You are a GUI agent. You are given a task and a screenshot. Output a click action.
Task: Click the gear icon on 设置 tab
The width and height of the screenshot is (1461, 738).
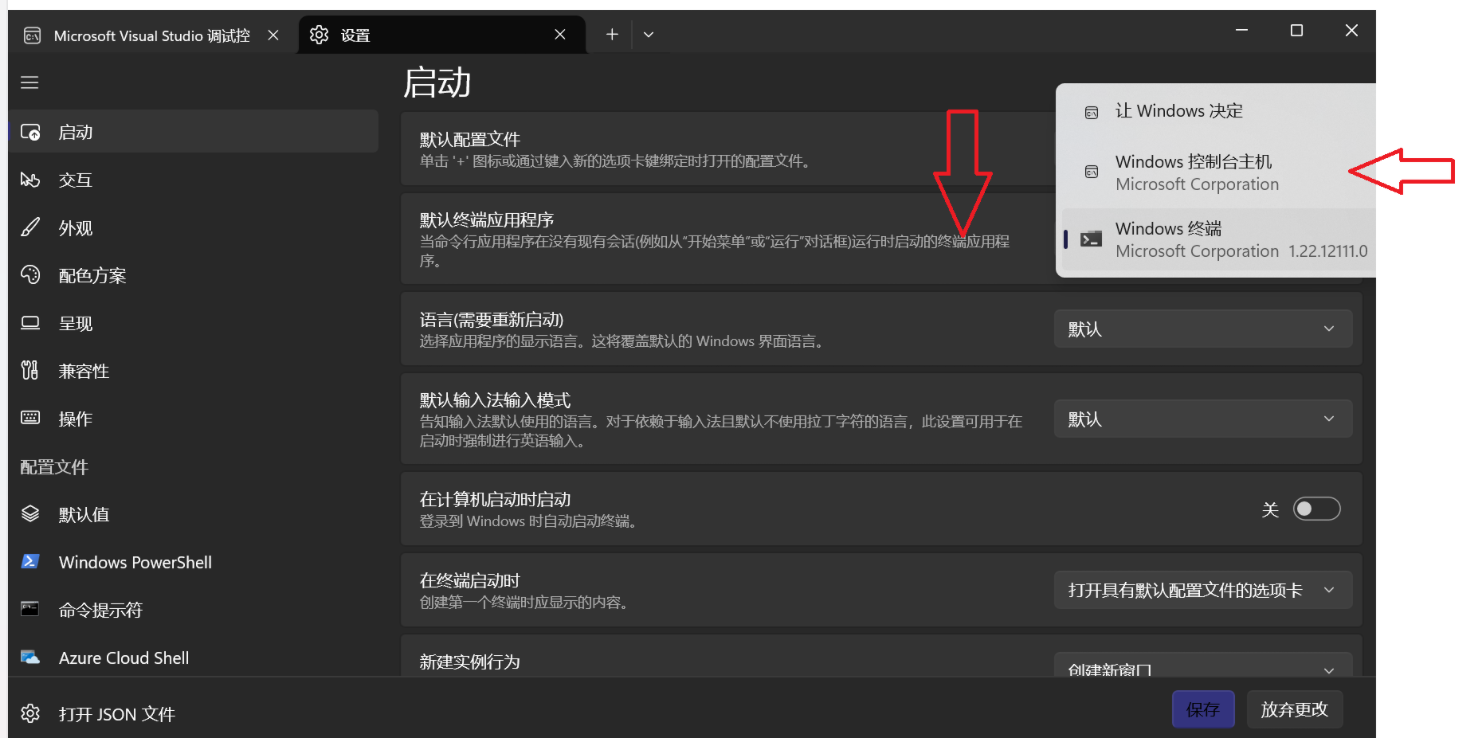(x=319, y=35)
